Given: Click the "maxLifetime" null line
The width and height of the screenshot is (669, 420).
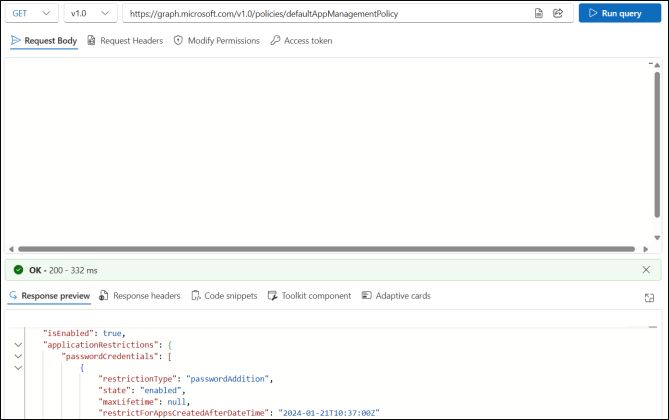Looking at the screenshot, I should click(144, 402).
